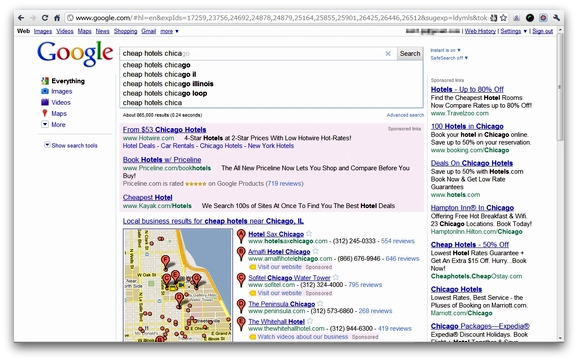
Task: Open the 719 reviews link for Priceline
Action: [284, 183]
